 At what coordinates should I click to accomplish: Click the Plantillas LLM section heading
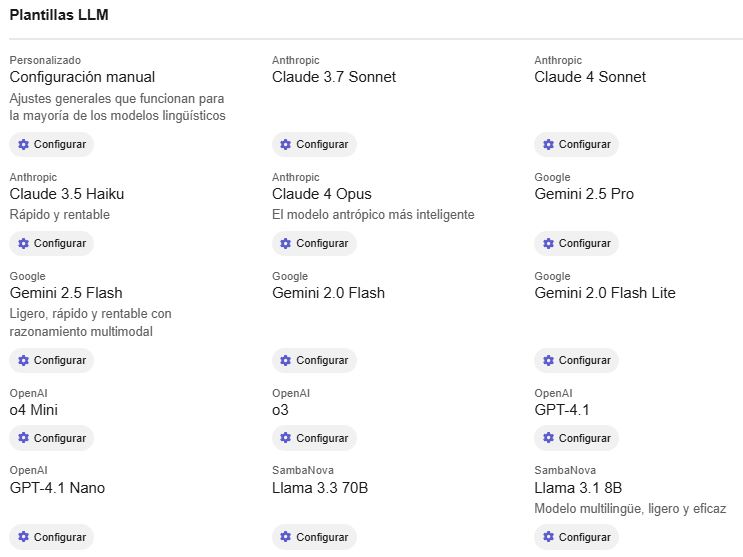tap(59, 15)
